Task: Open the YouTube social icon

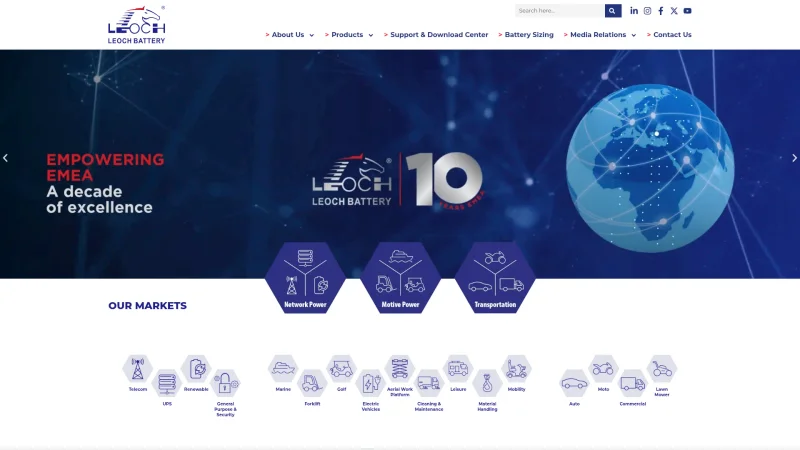Action: tap(687, 11)
